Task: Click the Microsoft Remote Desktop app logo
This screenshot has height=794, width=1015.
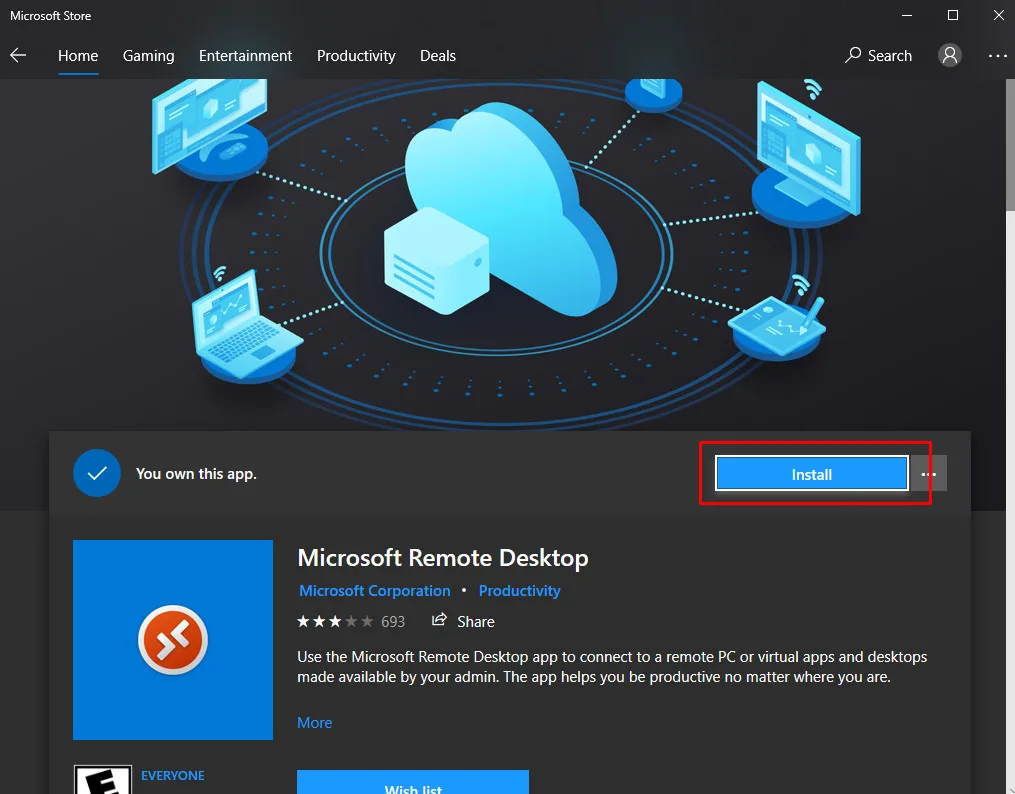Action: point(173,640)
